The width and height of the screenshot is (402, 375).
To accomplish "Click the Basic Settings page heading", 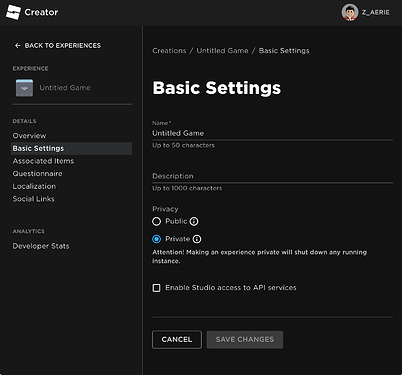I will [x=217, y=88].
